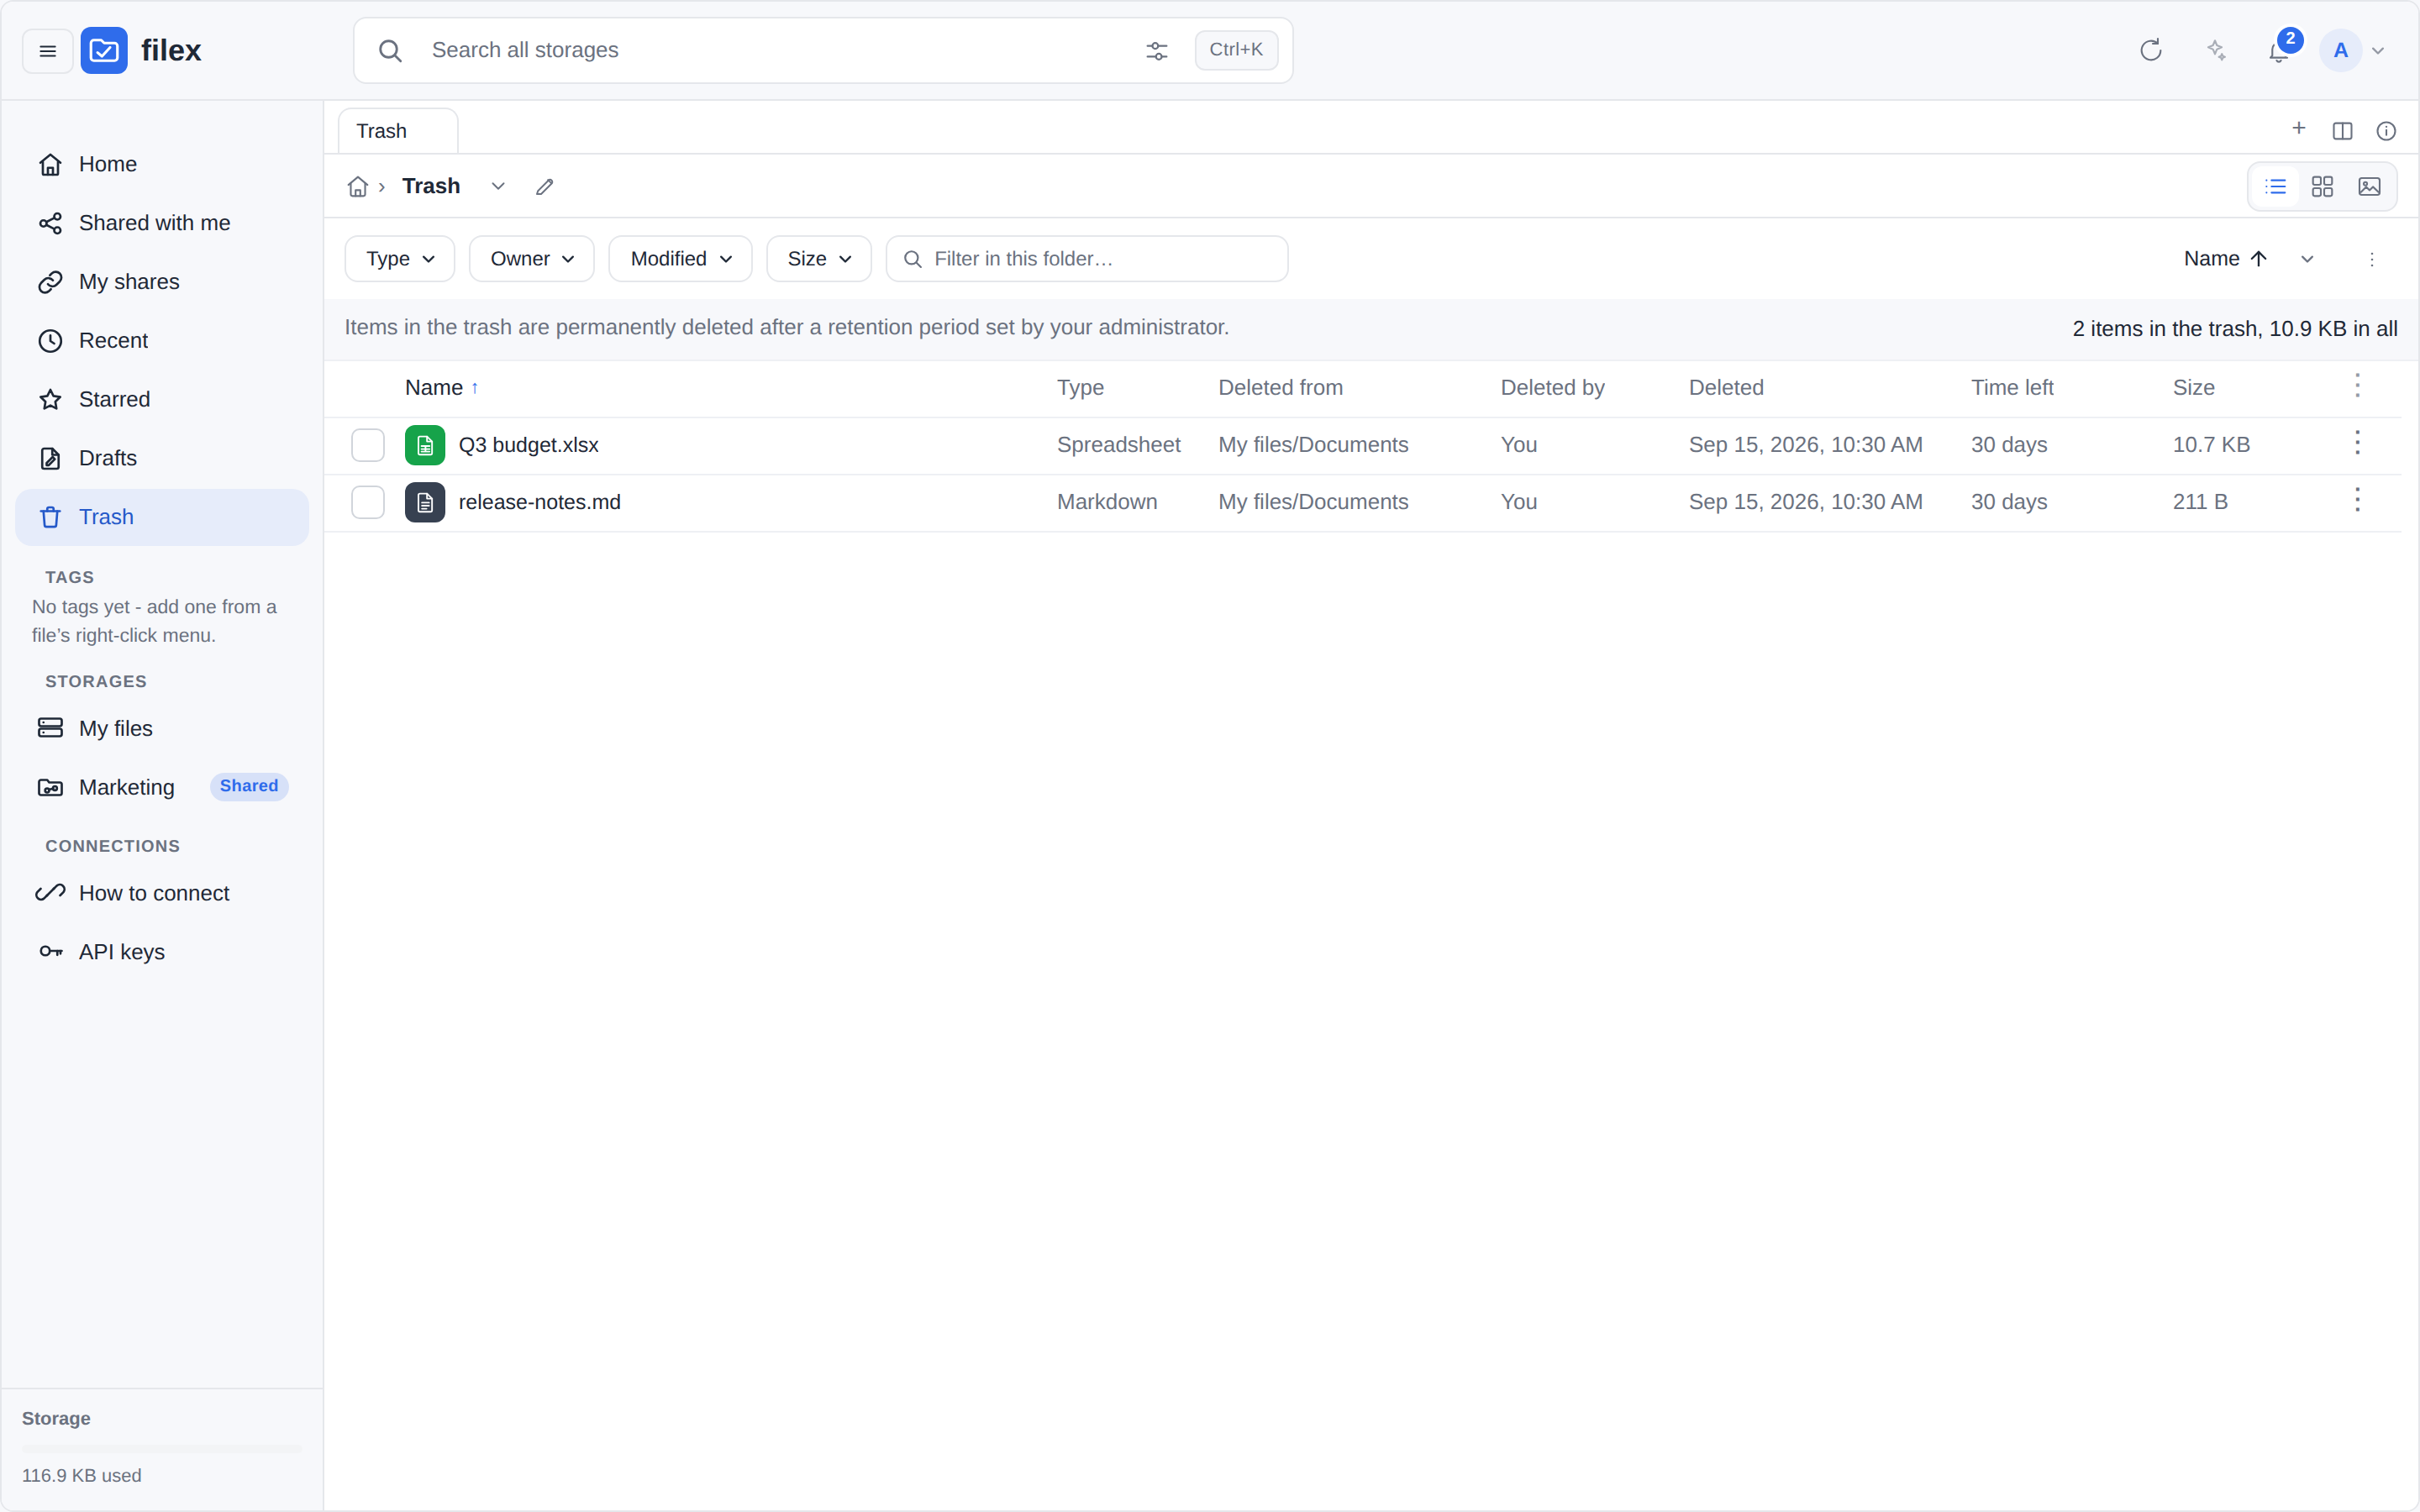Screen dimensions: 2420x1512
Task: Click the pencil edit path icon
Action: click(545, 187)
